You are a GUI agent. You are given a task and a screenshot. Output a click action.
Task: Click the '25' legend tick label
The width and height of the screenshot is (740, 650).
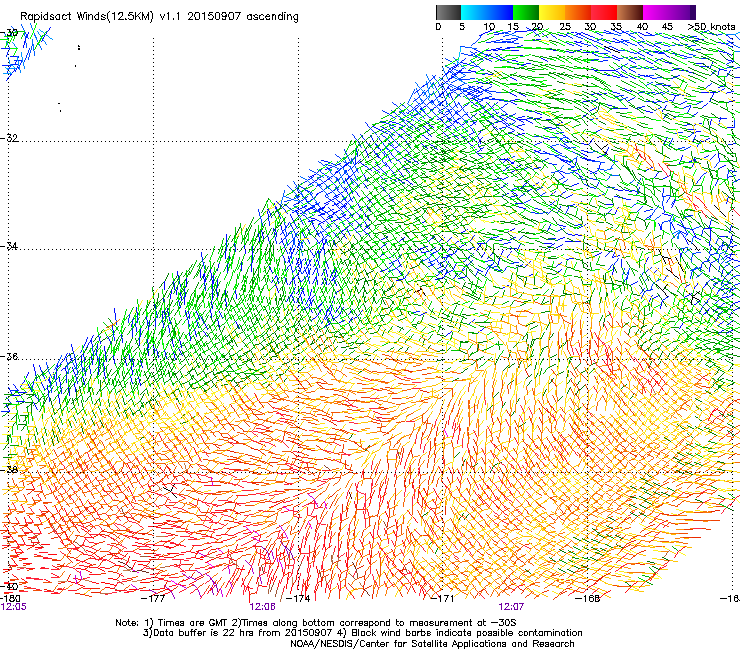(565, 26)
